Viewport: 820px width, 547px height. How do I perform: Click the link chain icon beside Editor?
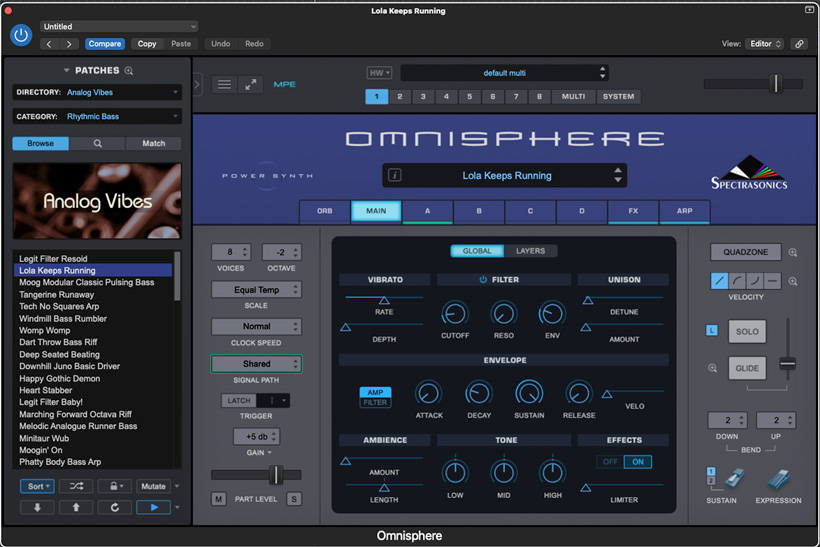[799, 44]
